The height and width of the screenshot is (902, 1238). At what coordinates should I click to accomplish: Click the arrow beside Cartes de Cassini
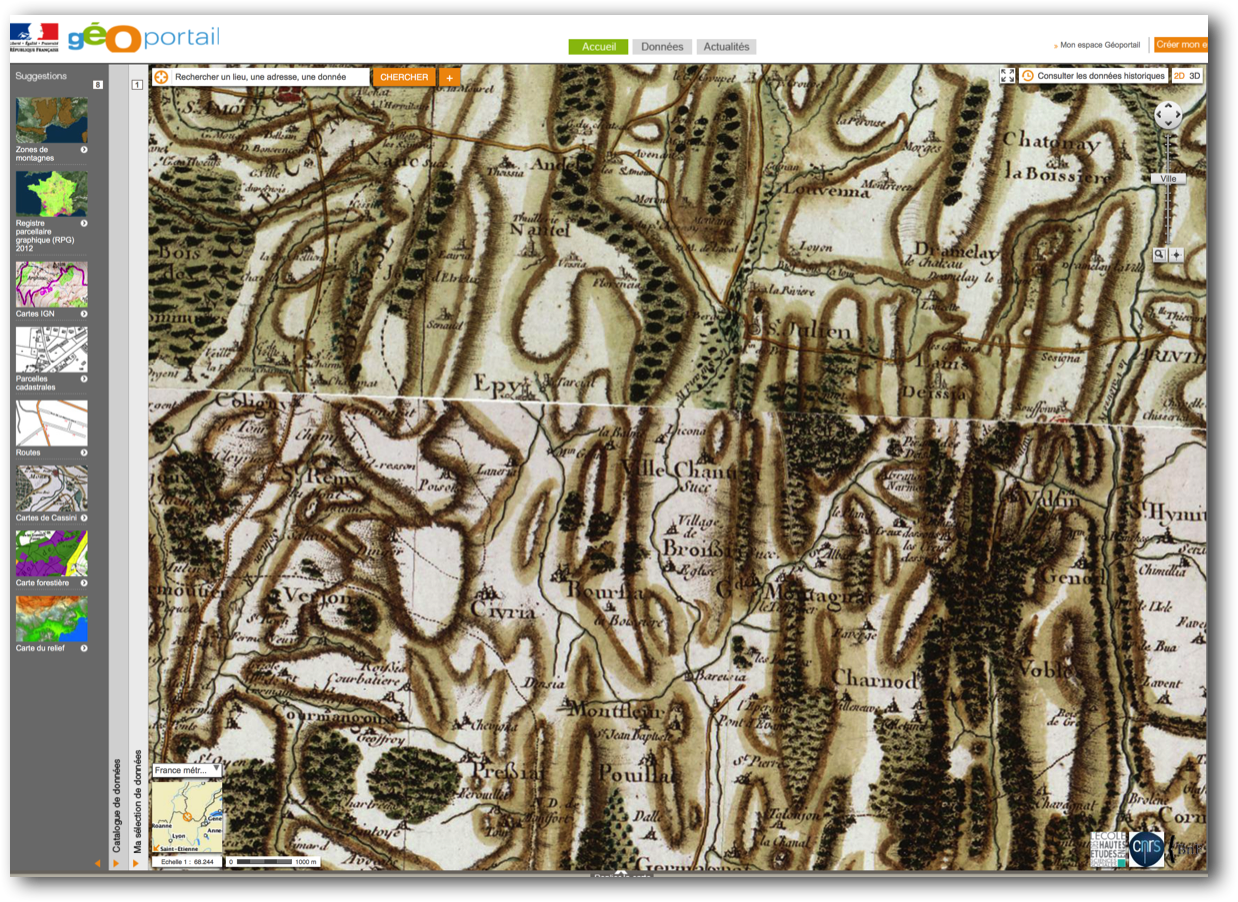(83, 518)
